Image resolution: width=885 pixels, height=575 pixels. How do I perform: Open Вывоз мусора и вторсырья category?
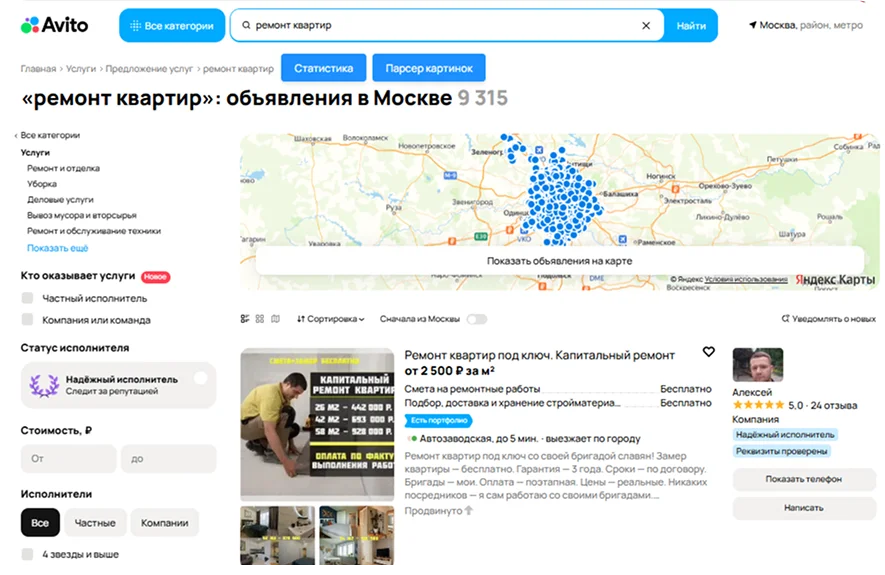[x=82, y=215]
